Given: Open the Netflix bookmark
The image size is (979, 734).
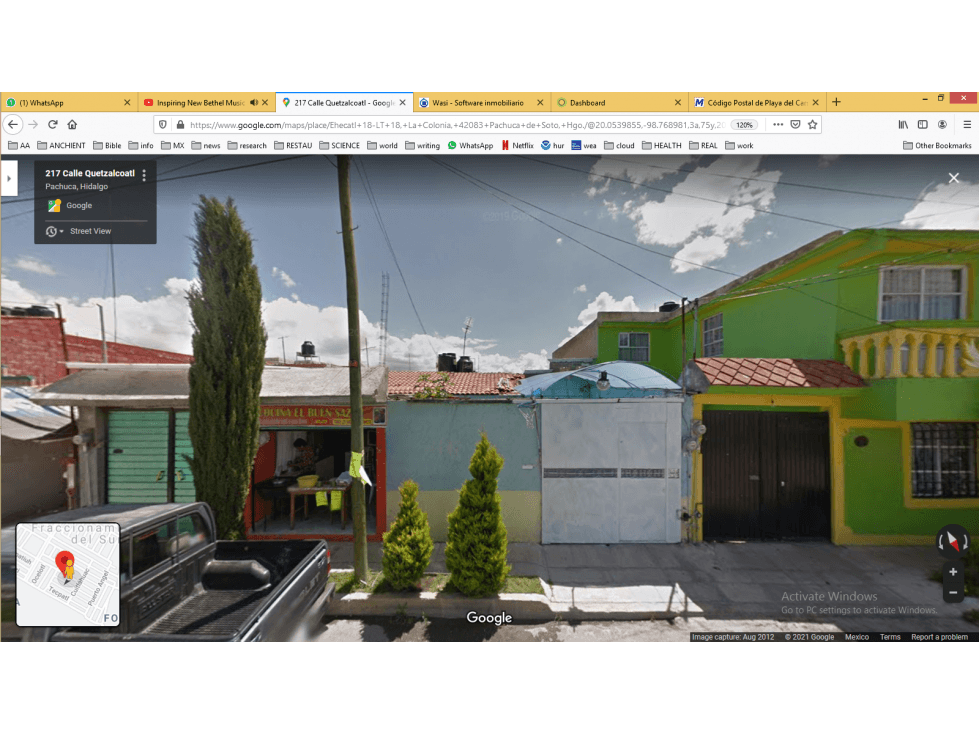Looking at the screenshot, I should [517, 145].
